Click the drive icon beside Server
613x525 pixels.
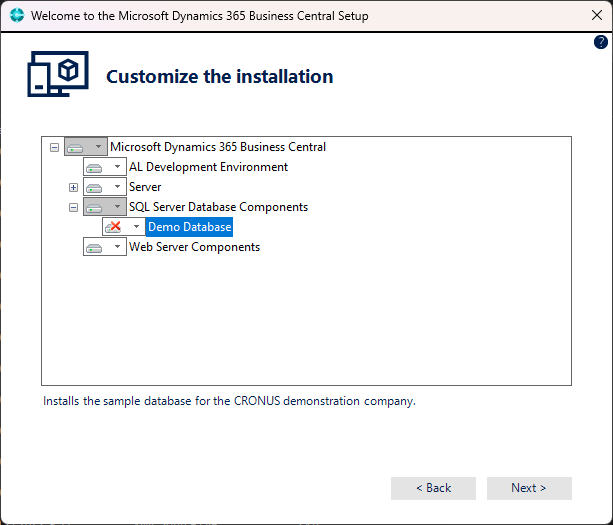pos(94,188)
